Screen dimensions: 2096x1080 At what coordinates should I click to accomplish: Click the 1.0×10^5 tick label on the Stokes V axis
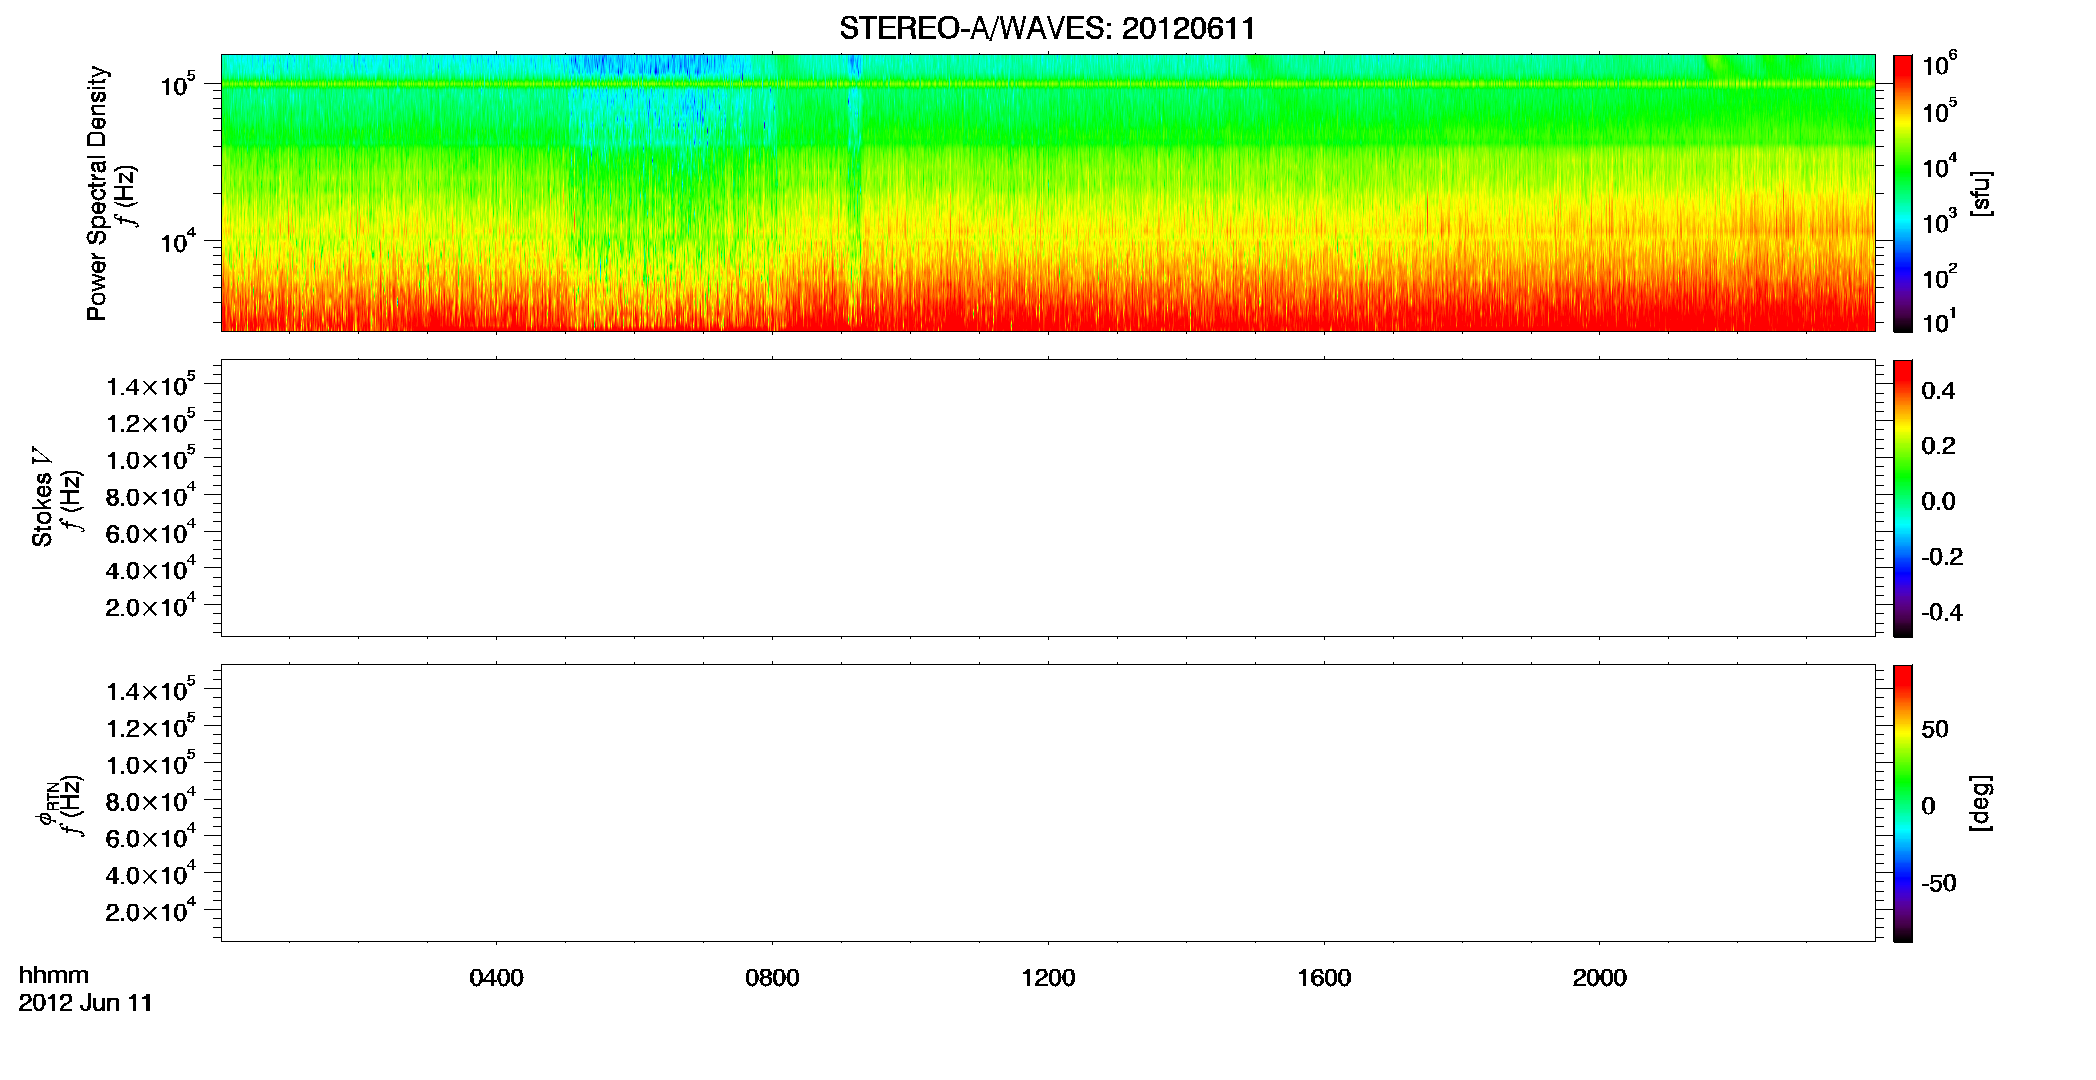pos(151,459)
